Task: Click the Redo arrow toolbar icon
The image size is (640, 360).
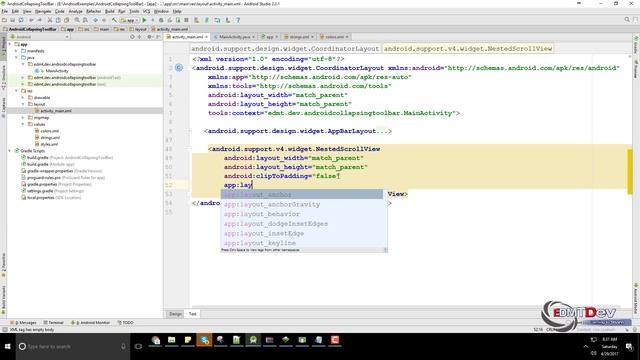Action: (x=40, y=20)
